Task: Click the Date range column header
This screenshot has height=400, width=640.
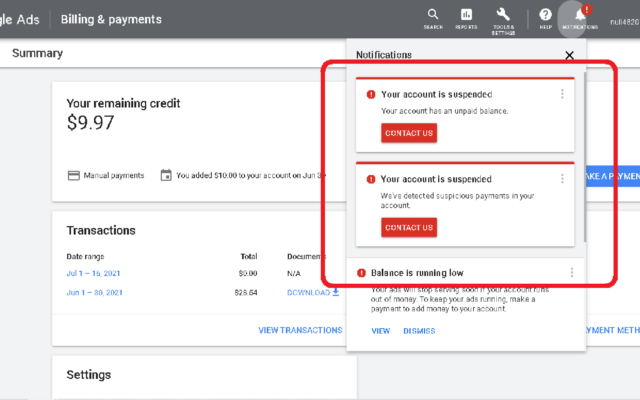Action: 85,256
